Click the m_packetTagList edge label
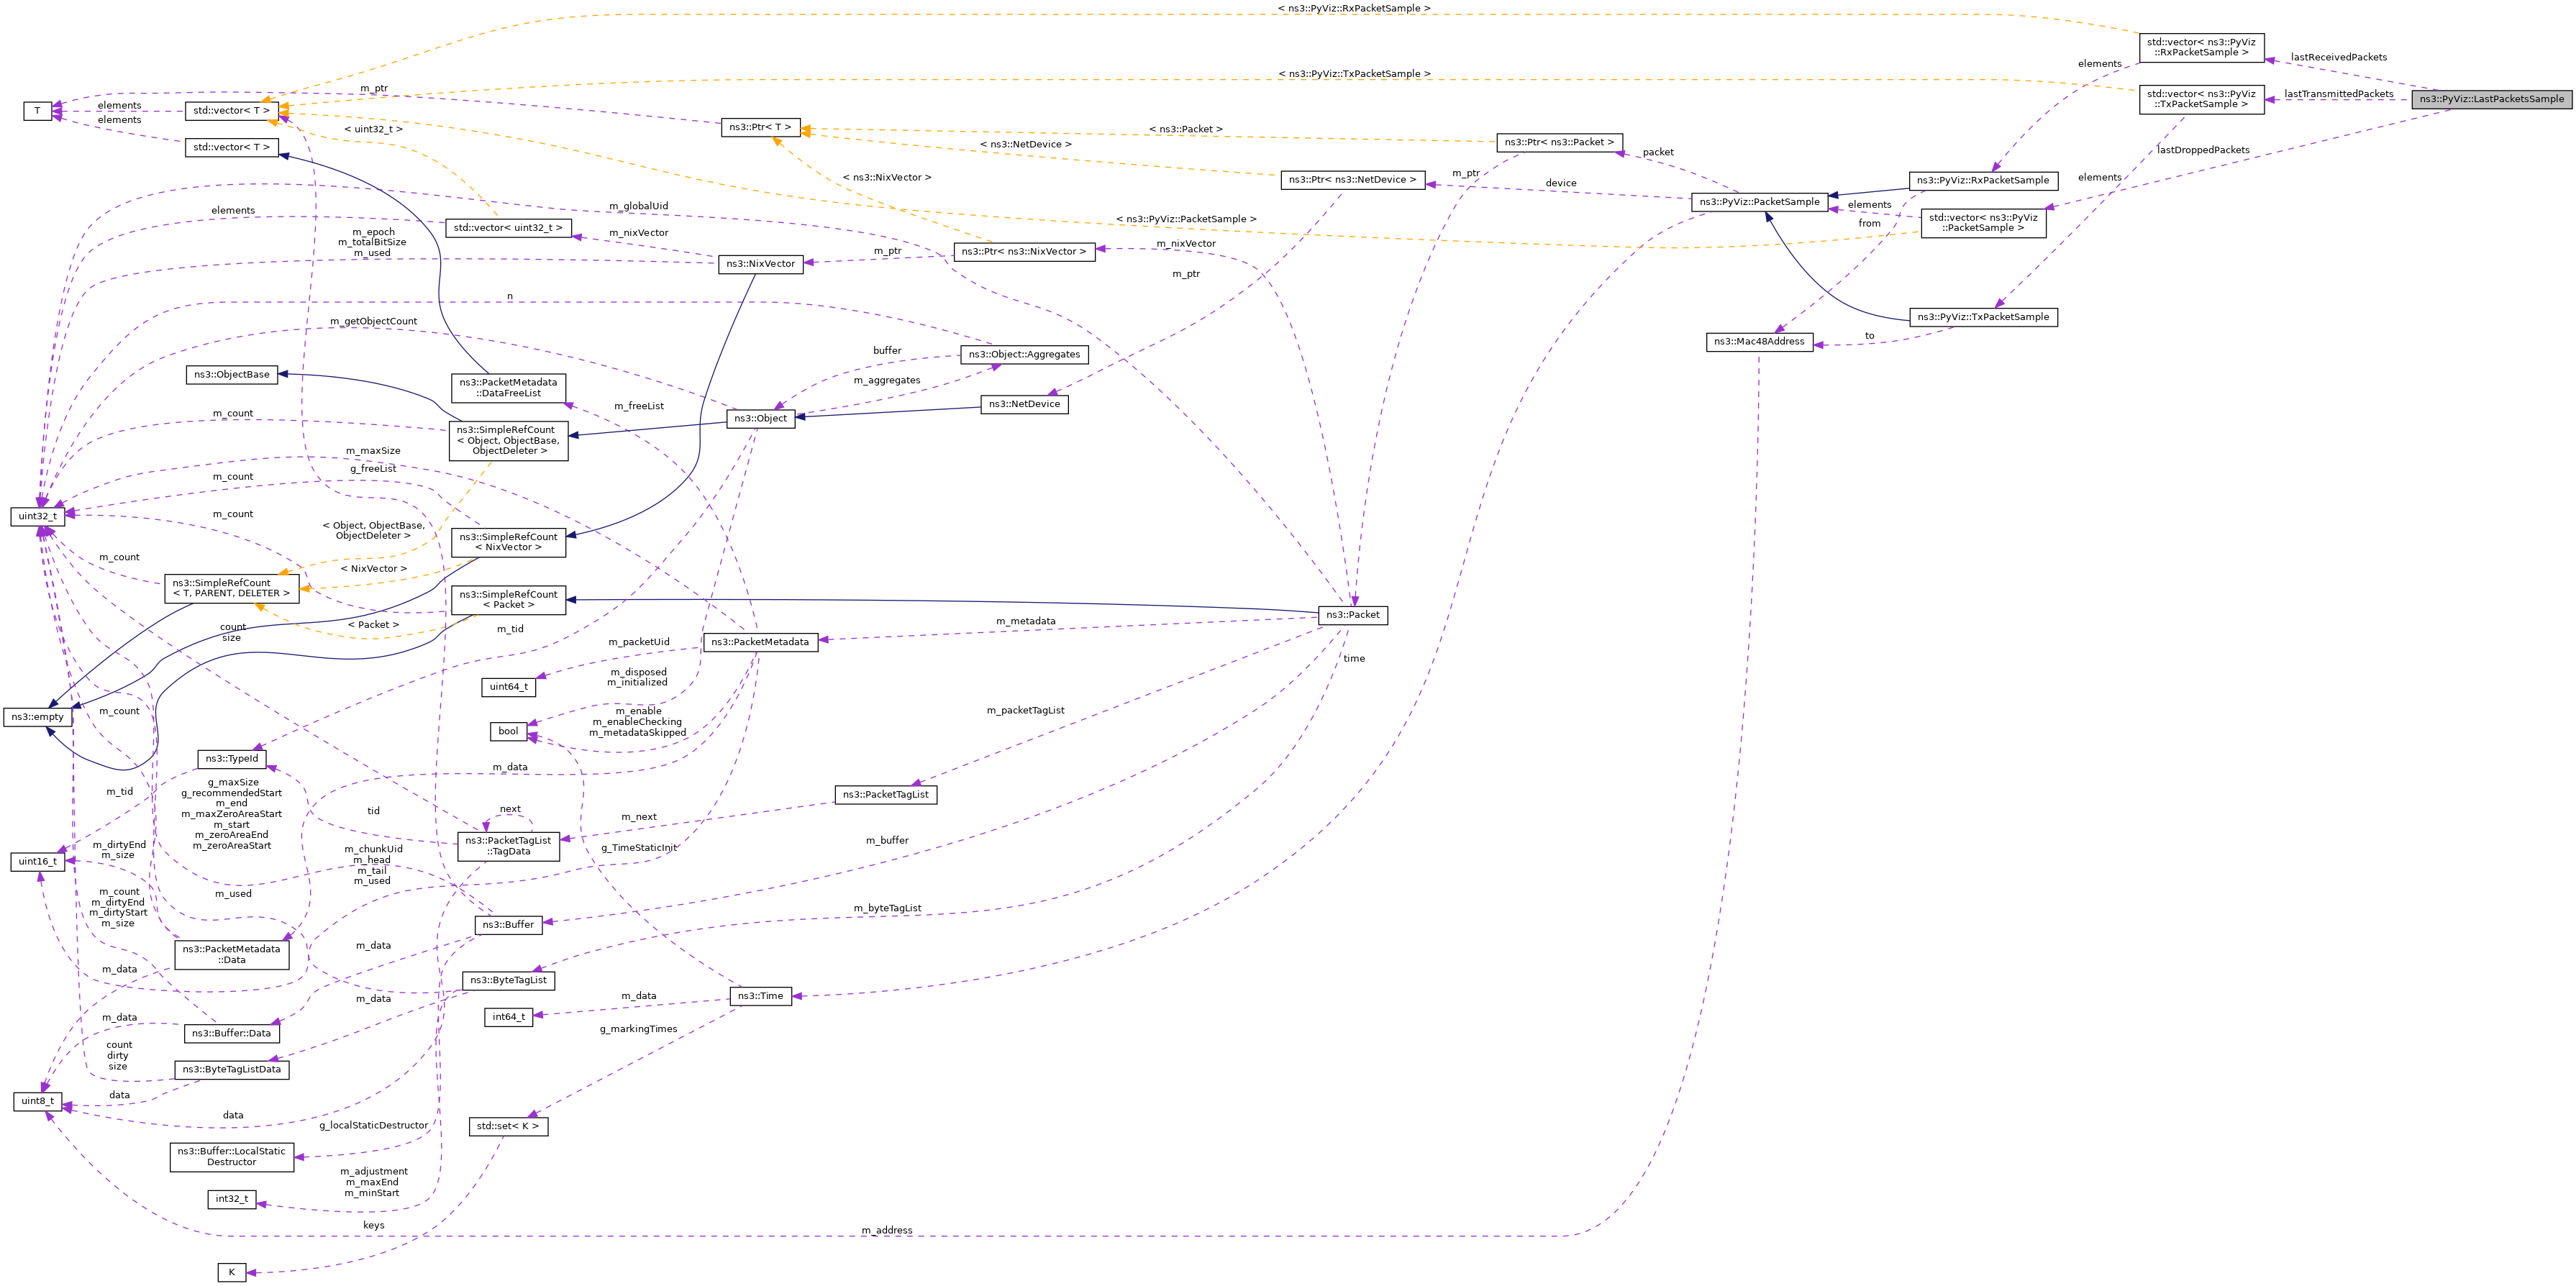Screen dimensions: 2576x1286 tap(1025, 710)
